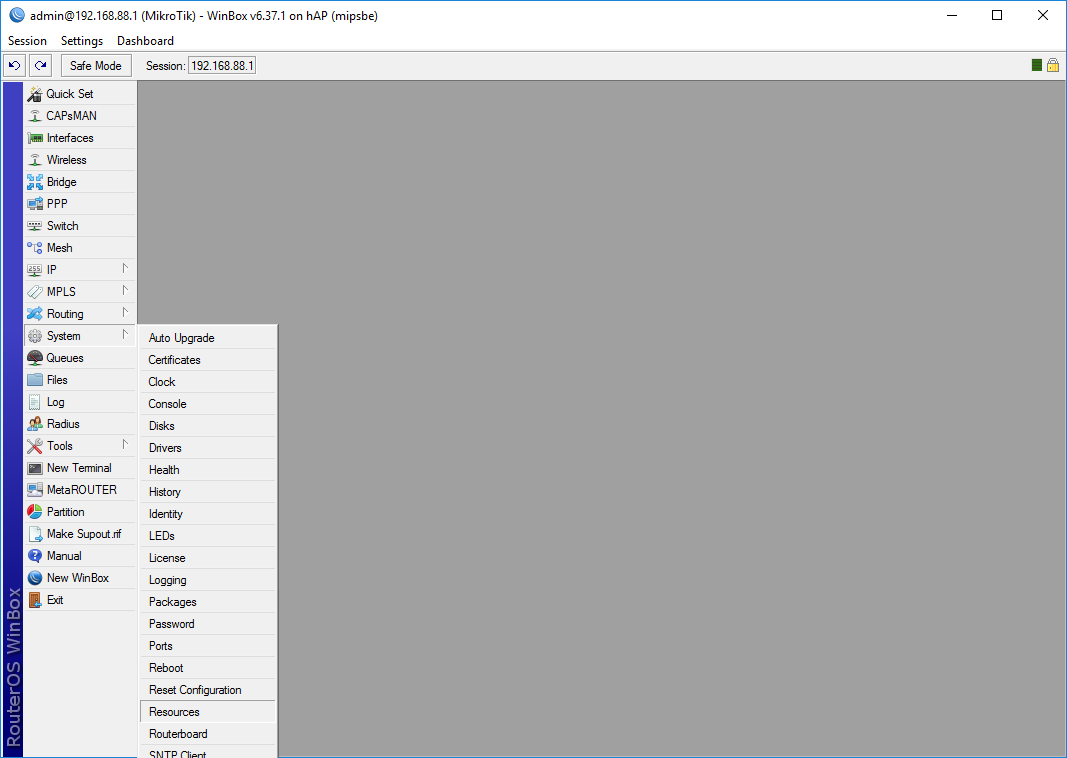
Task: Expand the Tools submenu arrow
Action: [125, 445]
